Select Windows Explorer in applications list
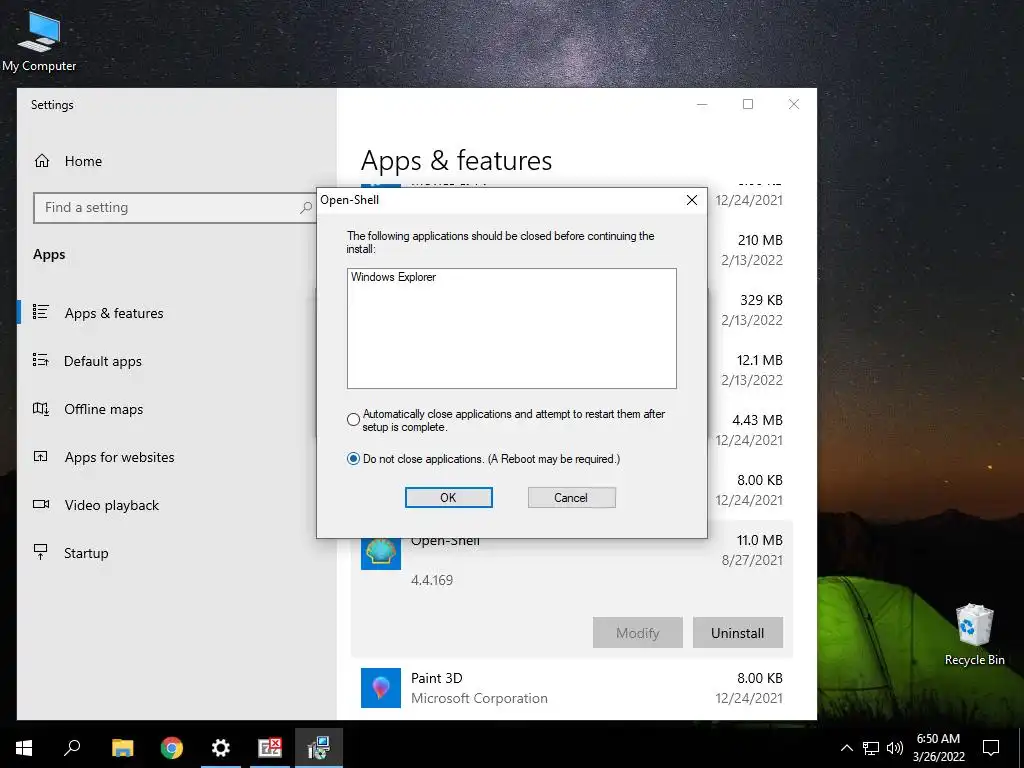Viewport: 1024px width, 768px height. coord(393,277)
